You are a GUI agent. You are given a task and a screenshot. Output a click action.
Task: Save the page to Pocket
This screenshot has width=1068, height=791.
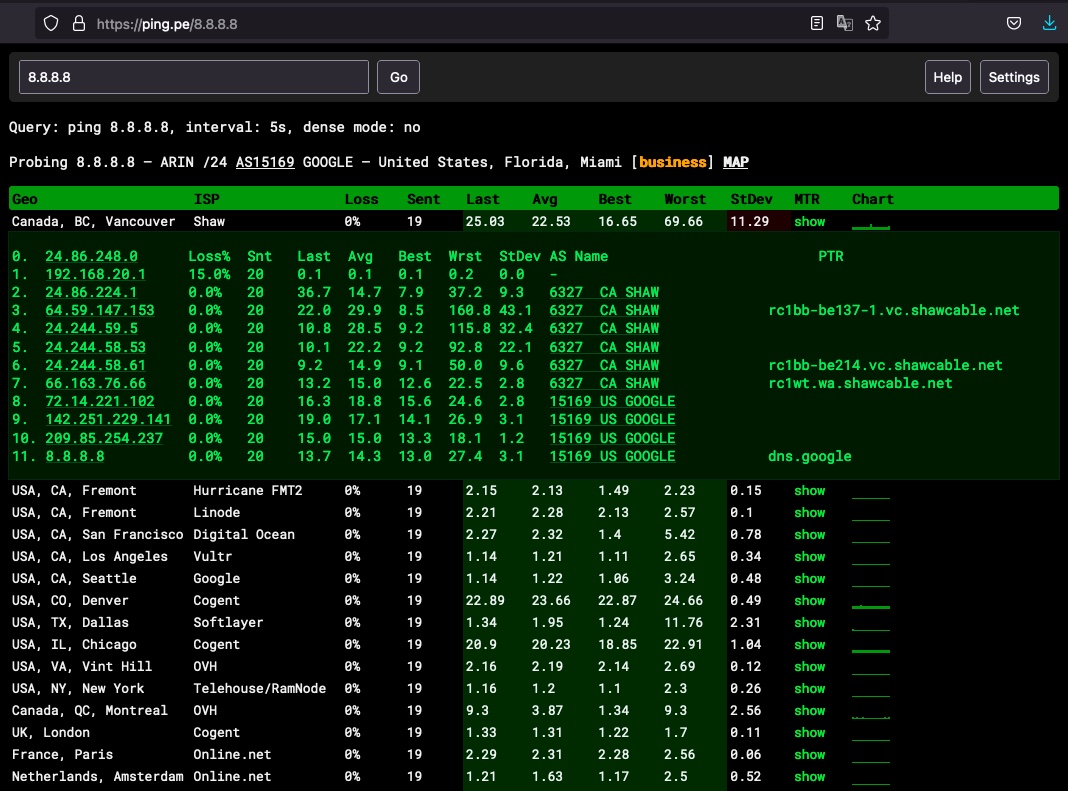click(x=1013, y=22)
